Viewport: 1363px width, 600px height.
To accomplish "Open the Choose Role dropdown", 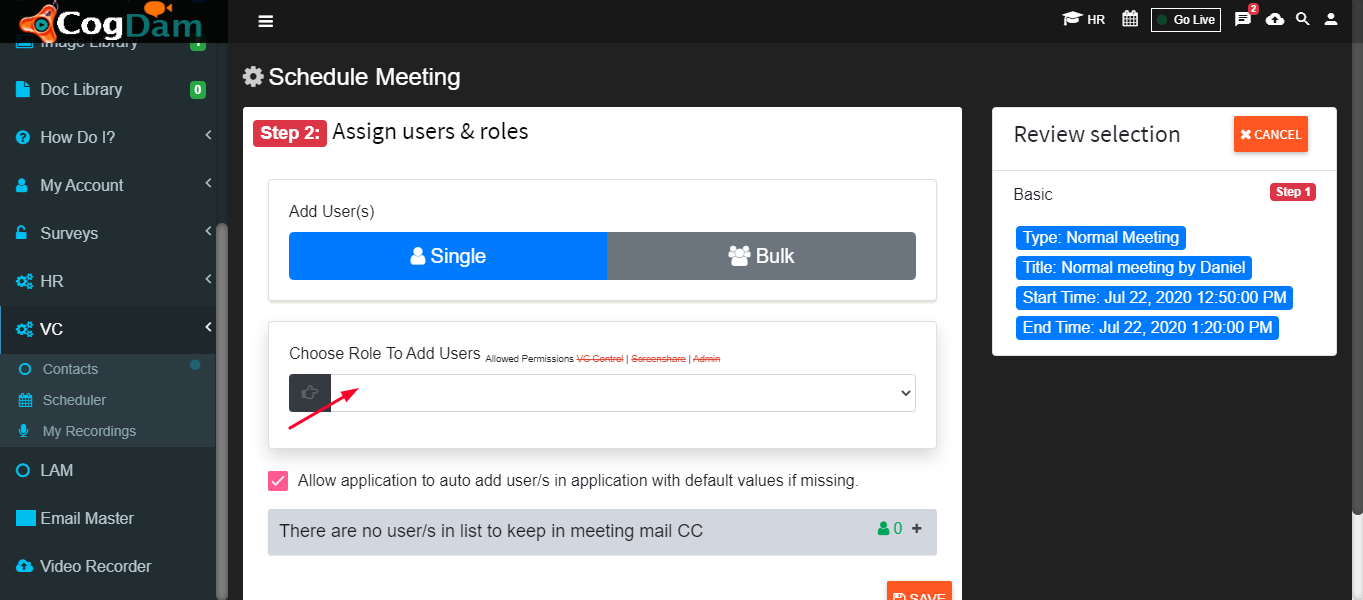I will 623,393.
